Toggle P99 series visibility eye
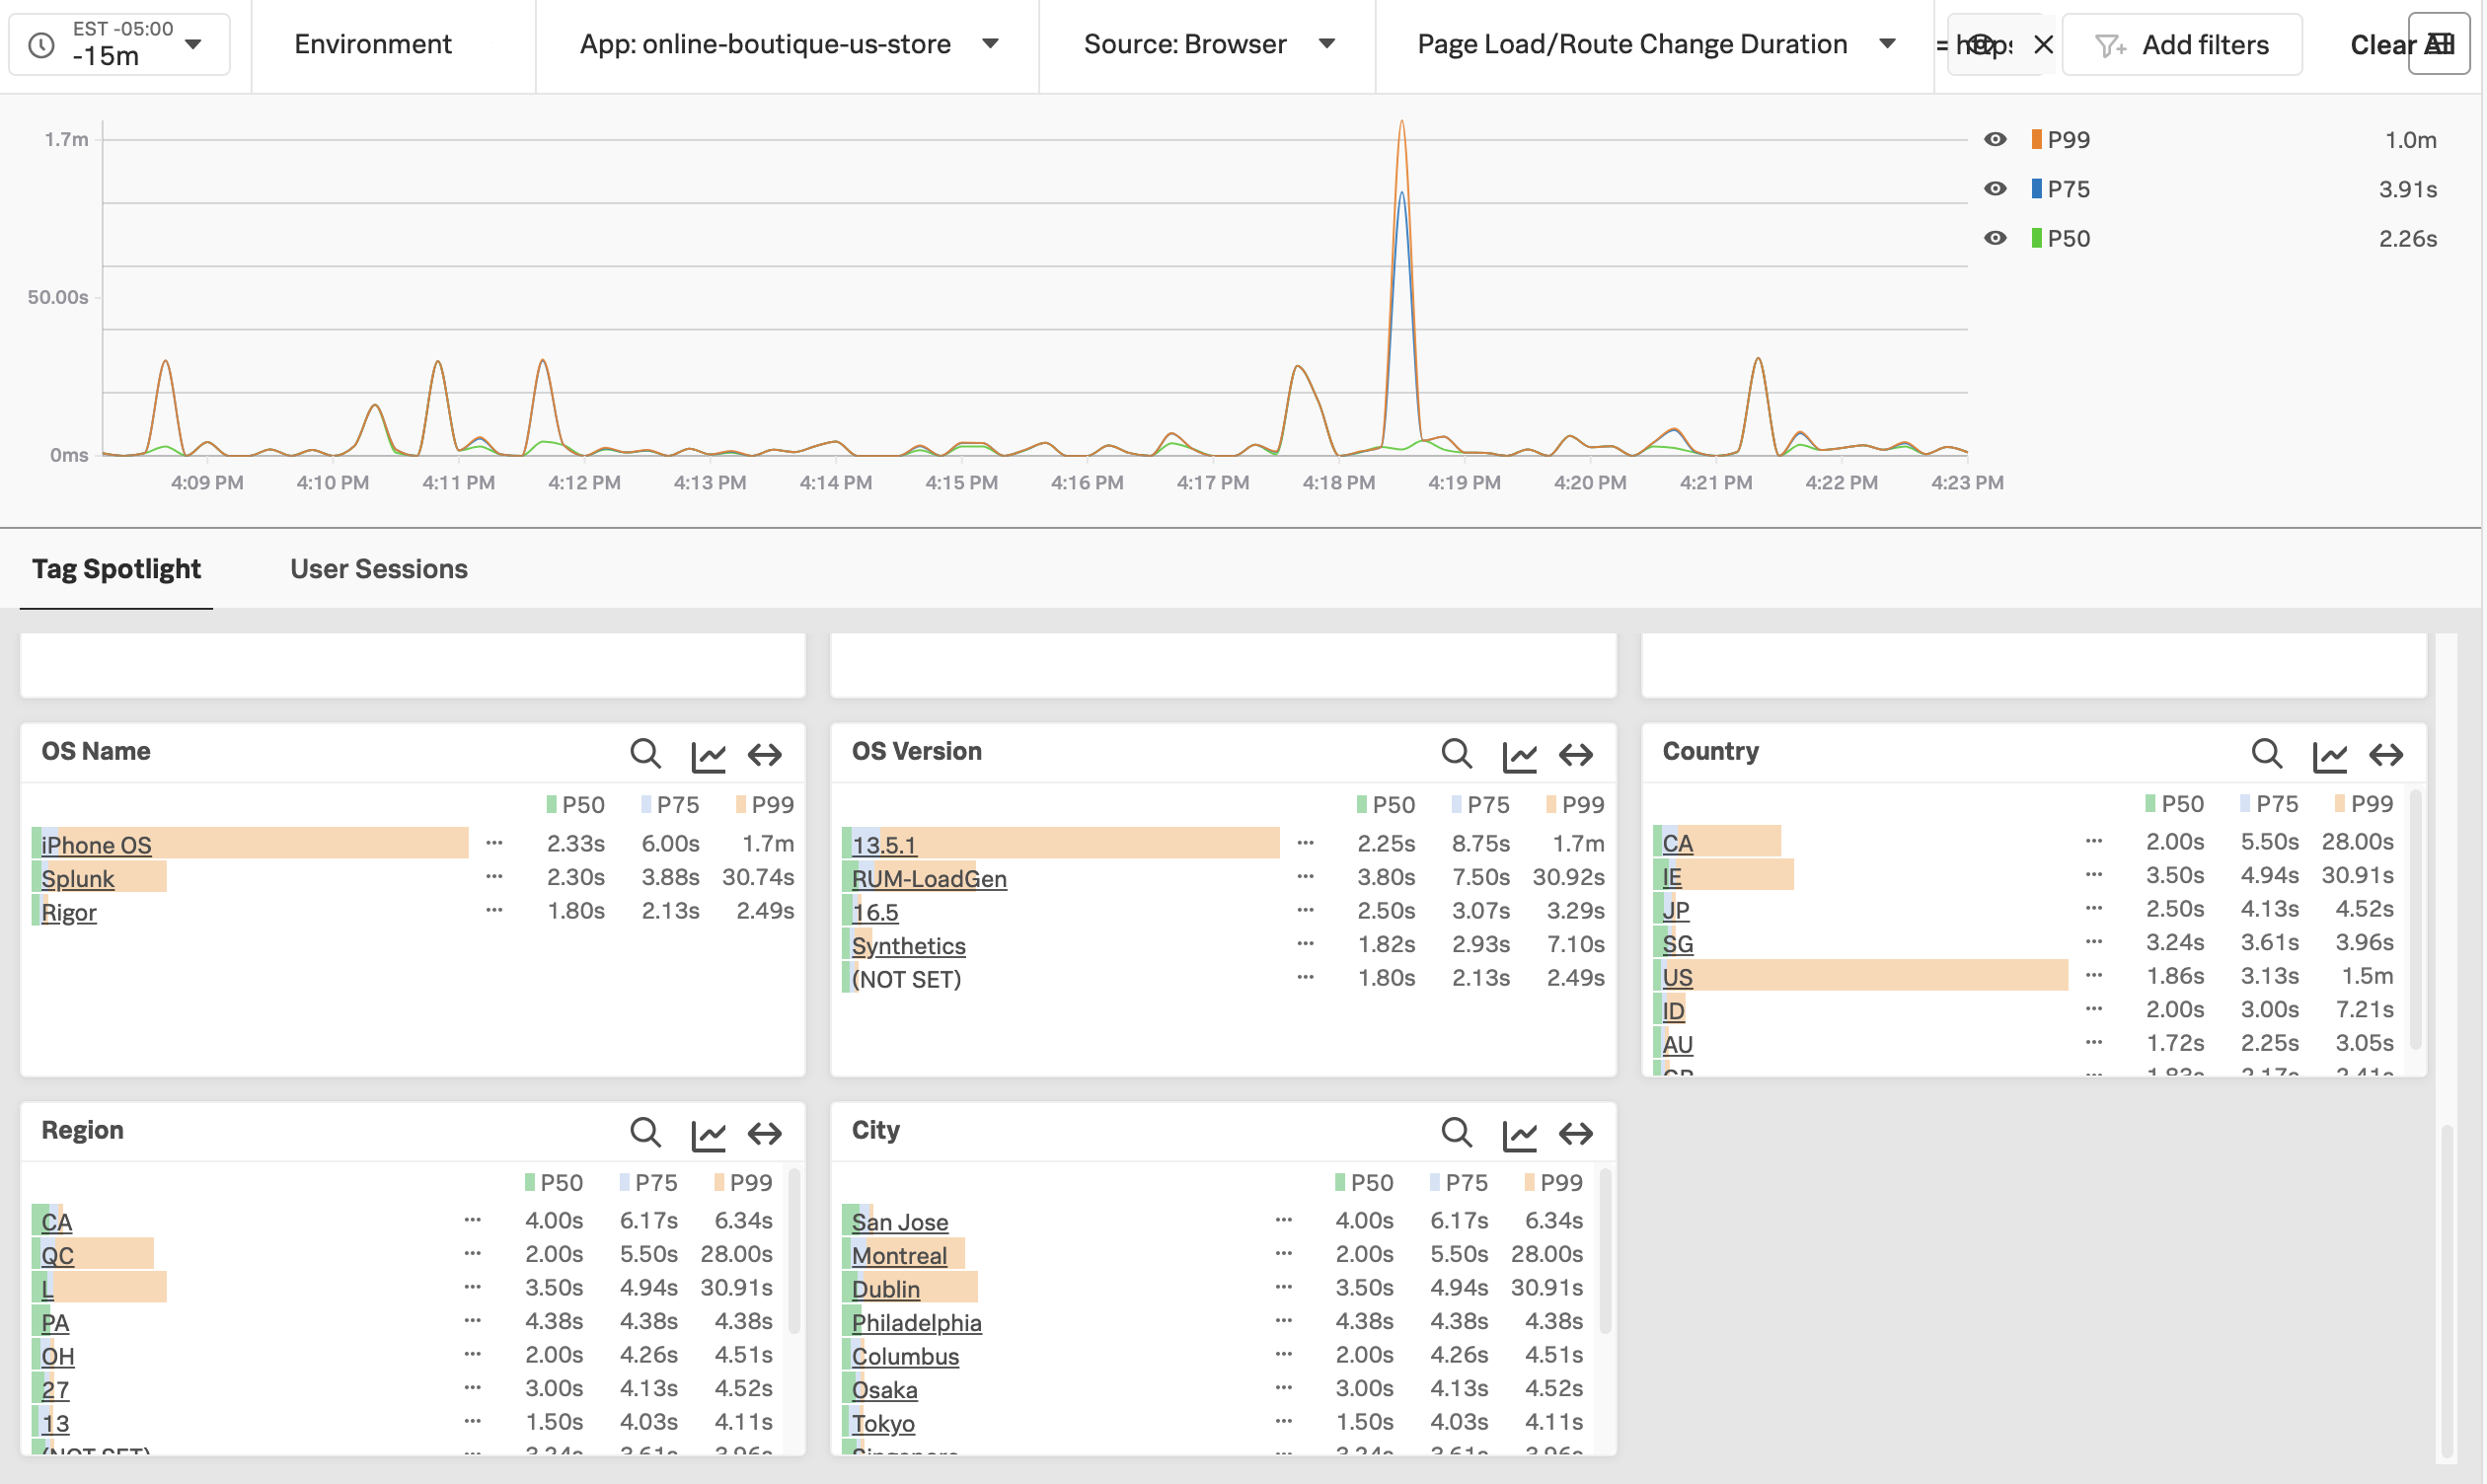This screenshot has height=1484, width=2487. point(1994,139)
